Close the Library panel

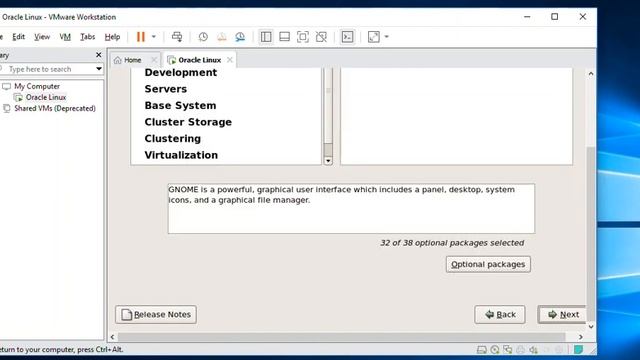pyautogui.click(x=98, y=55)
